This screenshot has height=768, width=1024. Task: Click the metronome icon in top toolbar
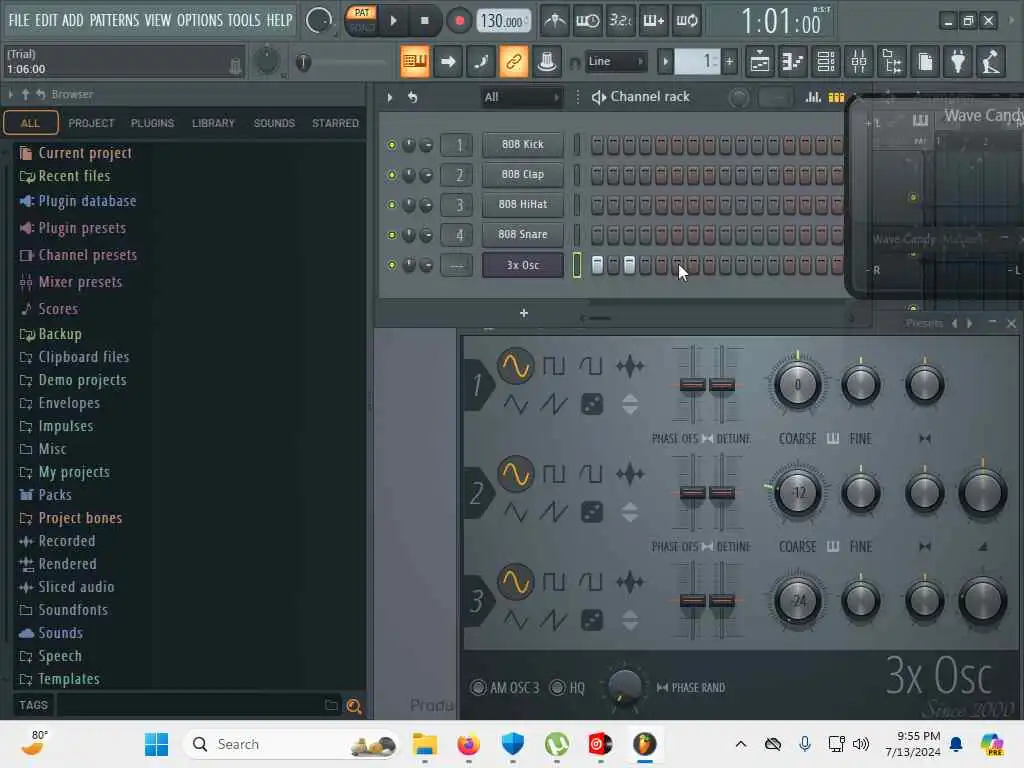[x=554, y=21]
